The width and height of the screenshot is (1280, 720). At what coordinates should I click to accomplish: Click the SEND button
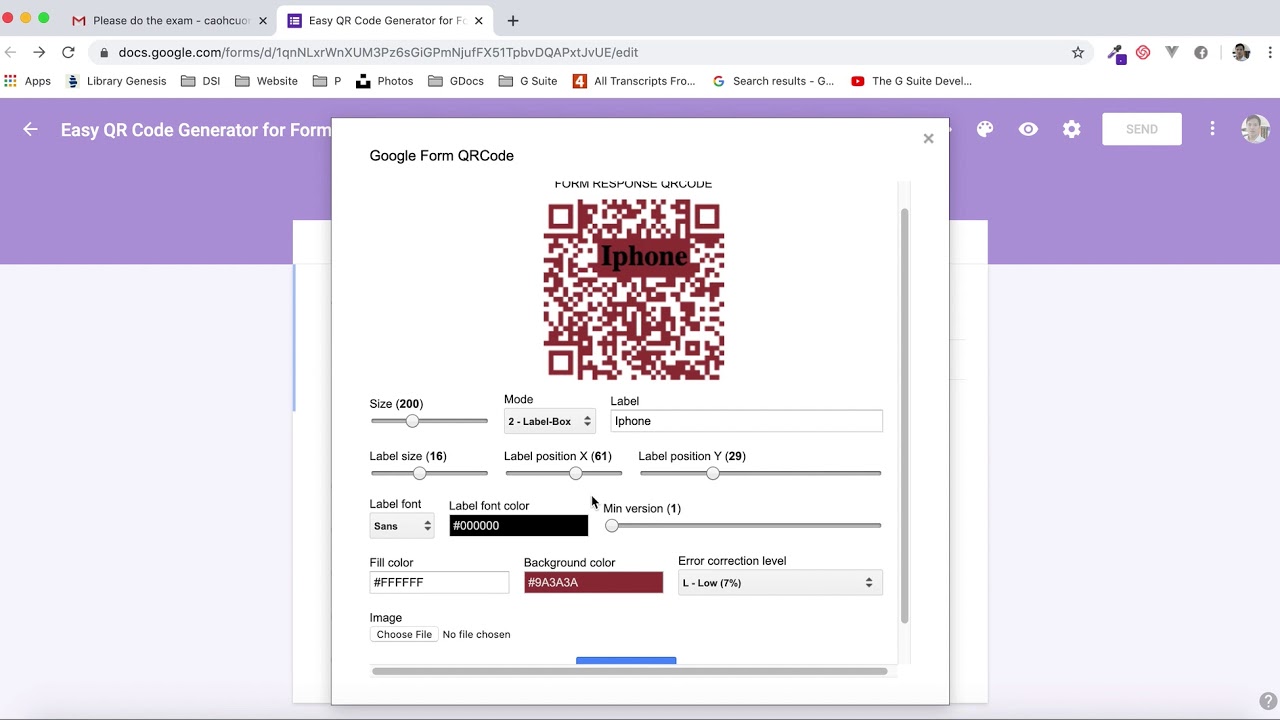click(1141, 129)
